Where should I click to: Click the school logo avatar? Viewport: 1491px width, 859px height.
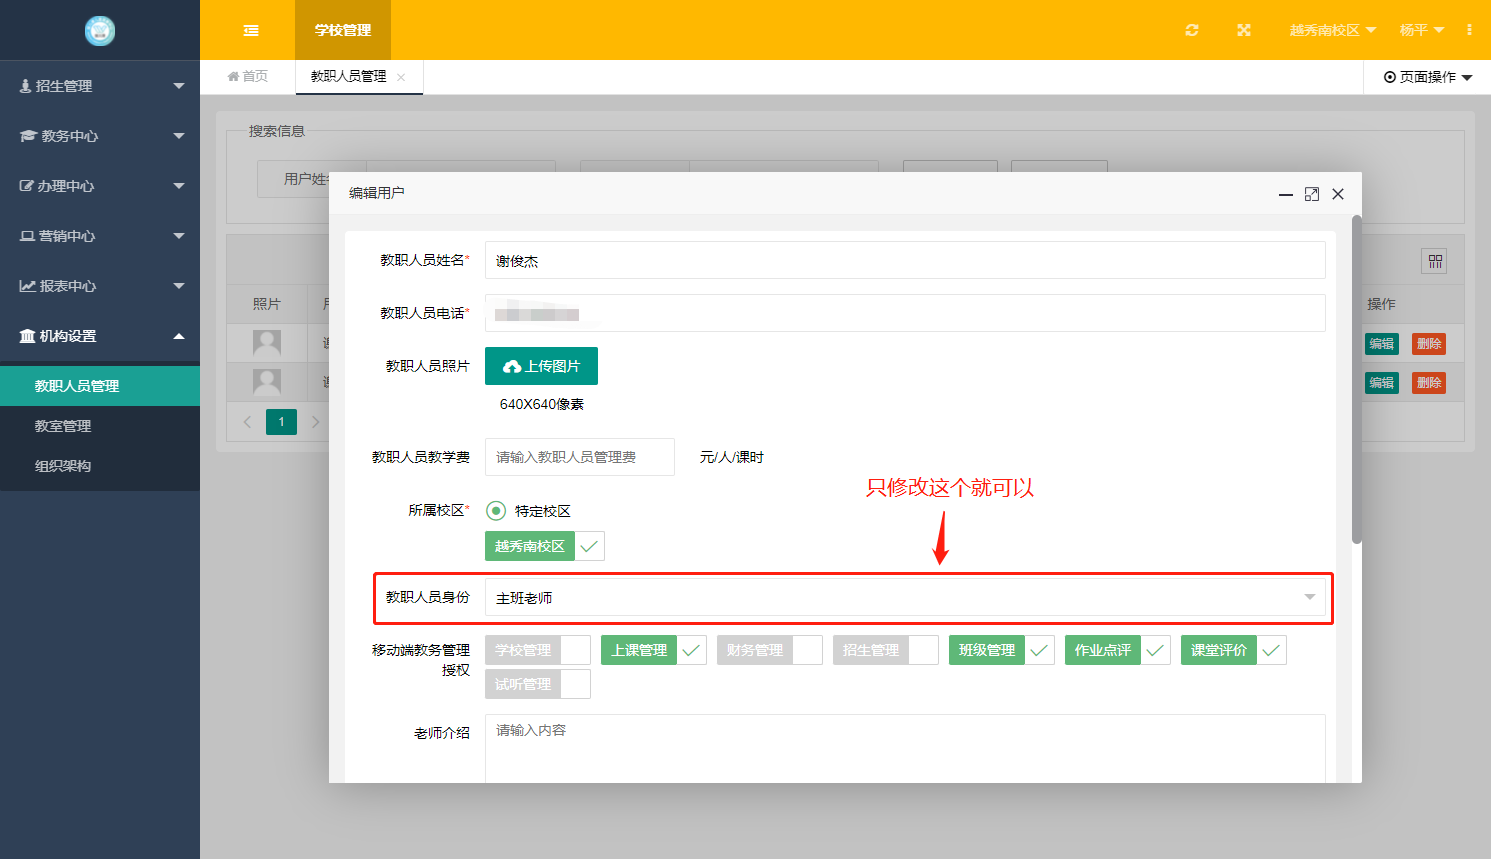[100, 31]
